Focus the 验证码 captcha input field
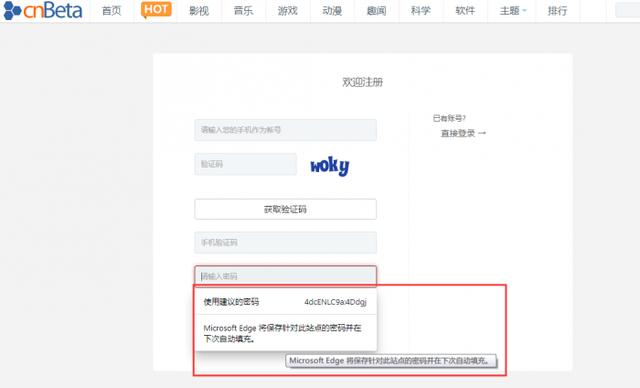Viewport: 640px width, 388px height. 245,164
